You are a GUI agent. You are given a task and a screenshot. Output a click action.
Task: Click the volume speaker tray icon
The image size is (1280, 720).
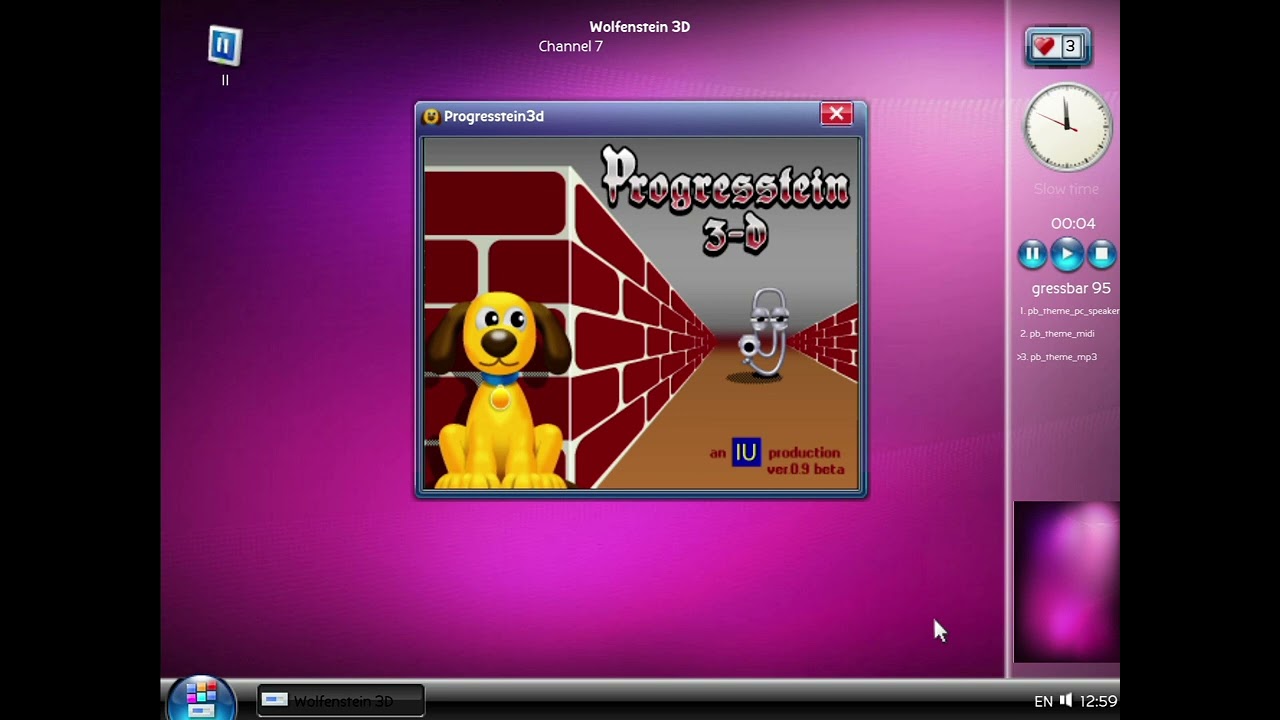tap(1066, 701)
